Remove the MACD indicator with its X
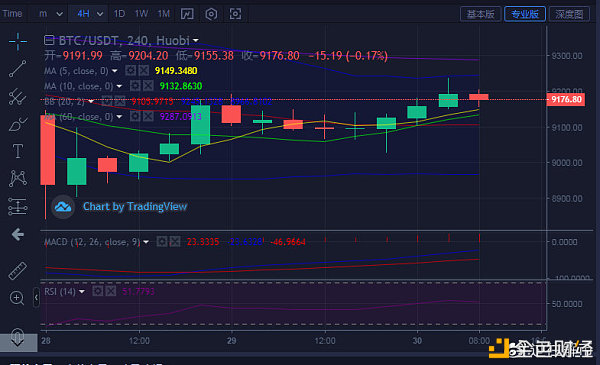600x365 pixels. [x=175, y=242]
